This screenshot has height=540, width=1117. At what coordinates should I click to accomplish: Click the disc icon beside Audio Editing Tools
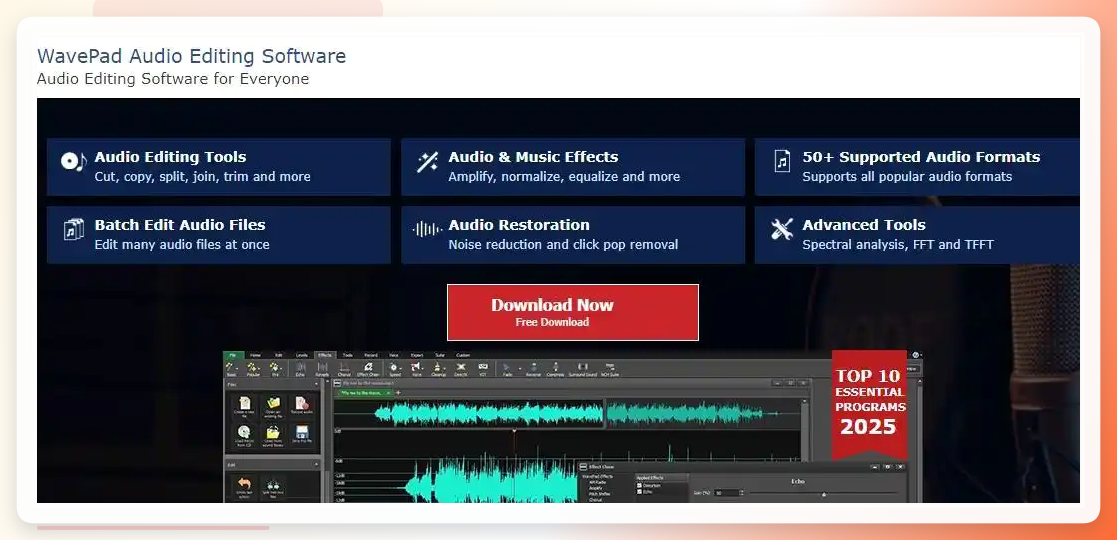[73, 162]
